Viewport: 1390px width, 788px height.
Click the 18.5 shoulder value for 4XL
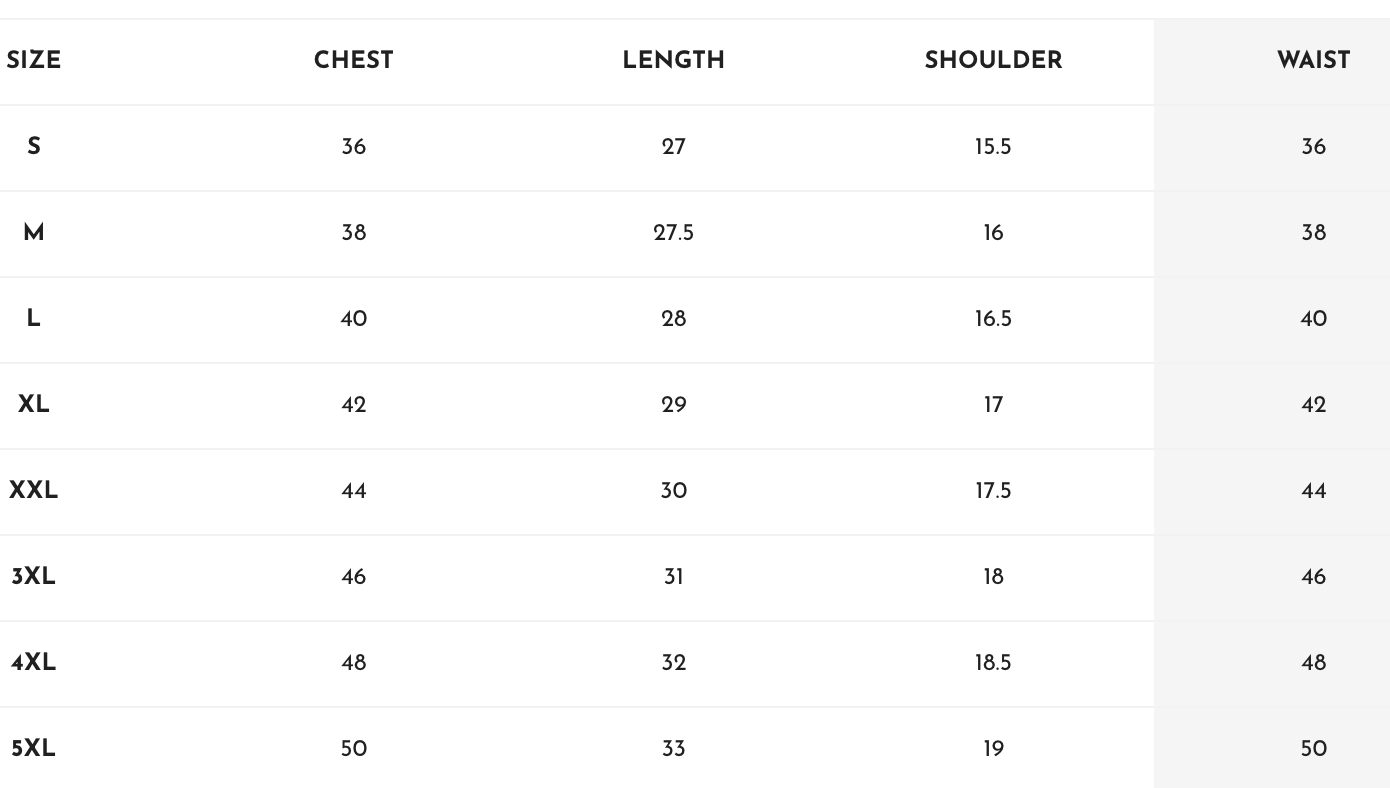coord(993,662)
